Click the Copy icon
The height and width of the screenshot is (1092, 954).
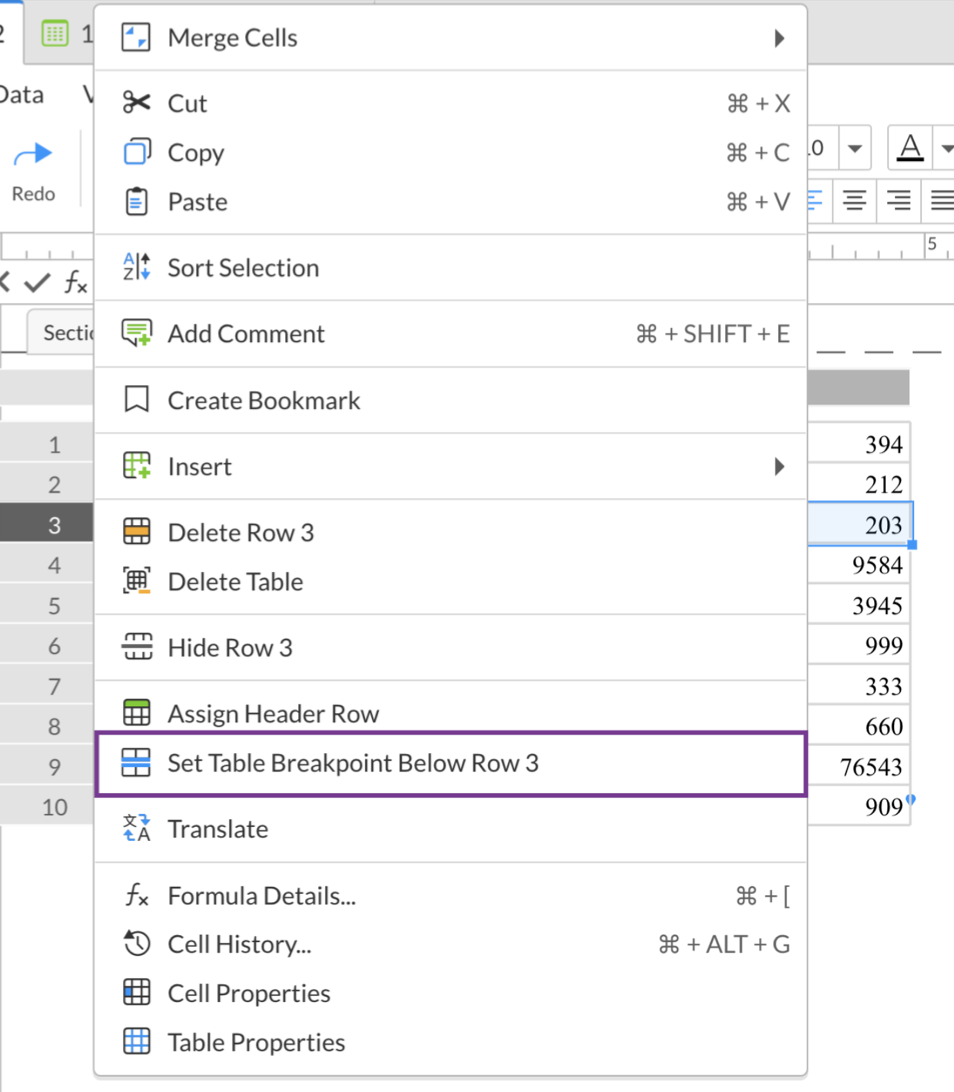(136, 152)
